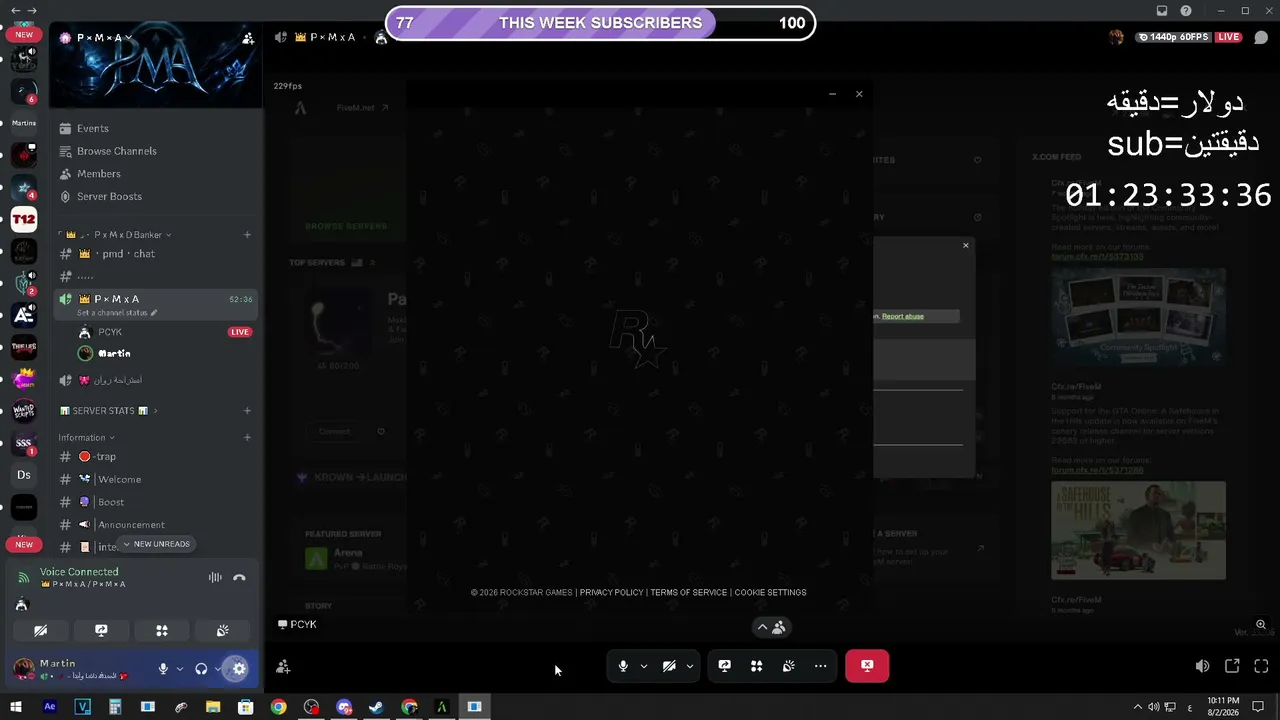Share your screen from the voice panel

click(101, 631)
